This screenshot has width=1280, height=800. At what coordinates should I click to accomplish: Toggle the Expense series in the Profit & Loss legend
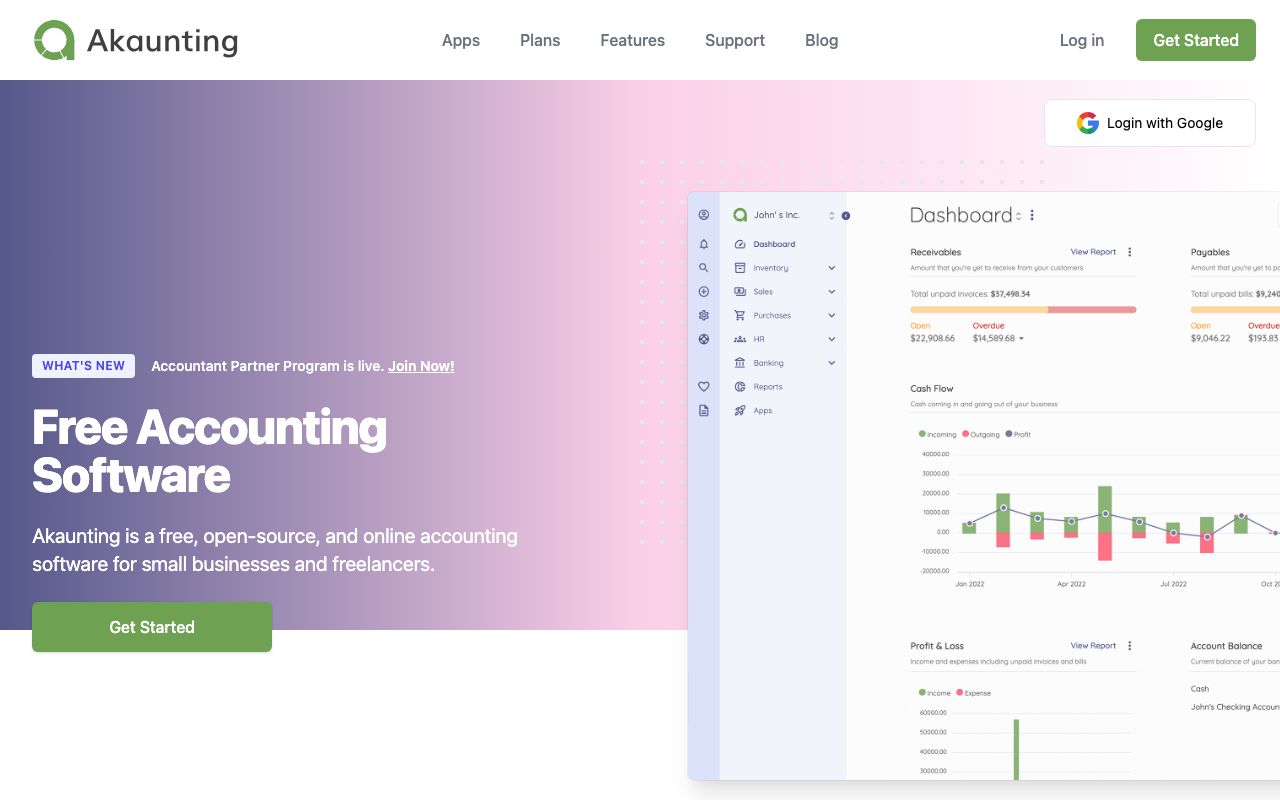(x=974, y=693)
